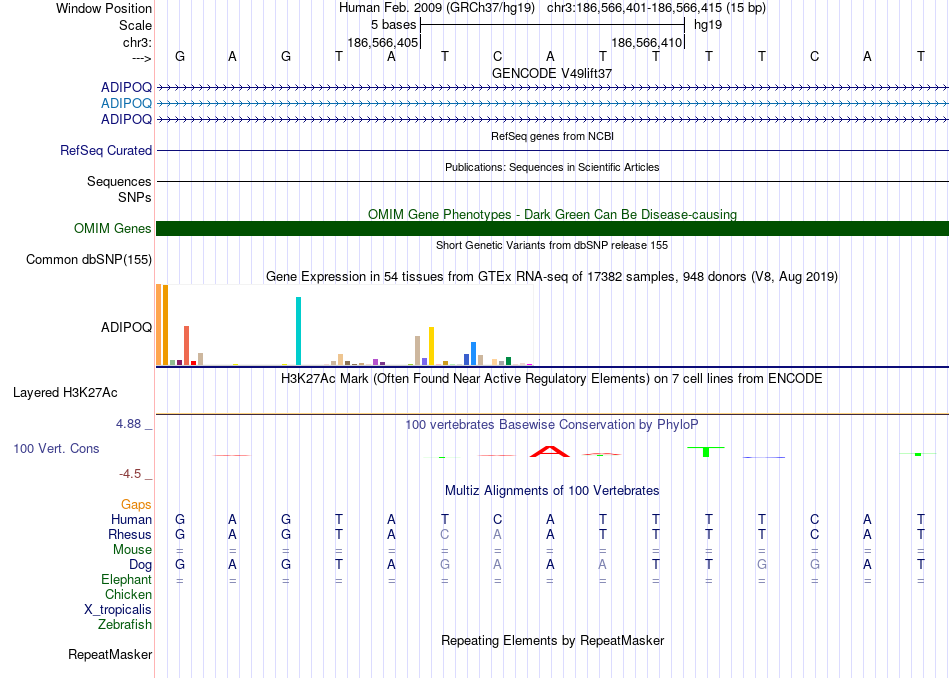The image size is (950, 678).
Task: Open Repeating Elements by RepeatMasker title
Action: (x=552, y=640)
